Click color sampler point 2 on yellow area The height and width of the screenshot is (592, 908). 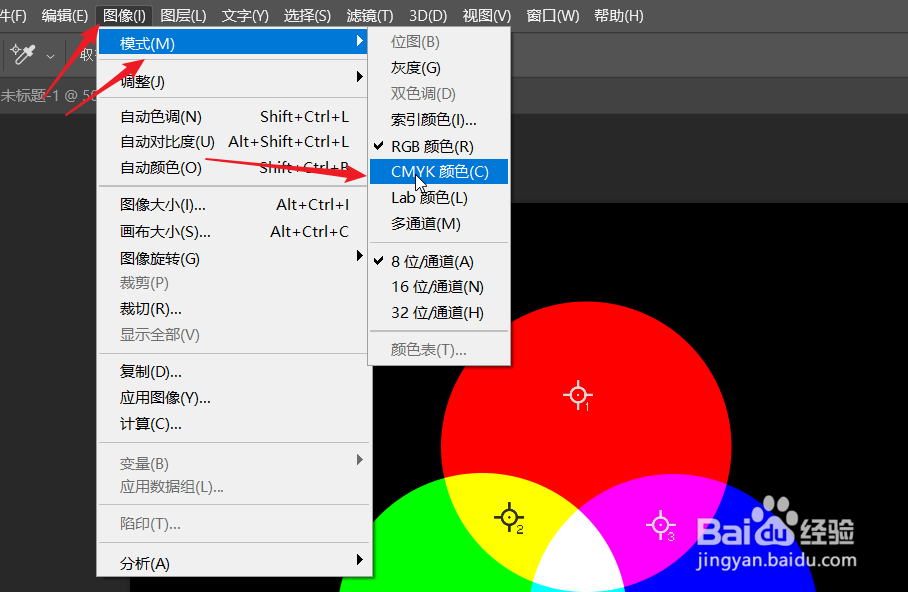point(509,517)
